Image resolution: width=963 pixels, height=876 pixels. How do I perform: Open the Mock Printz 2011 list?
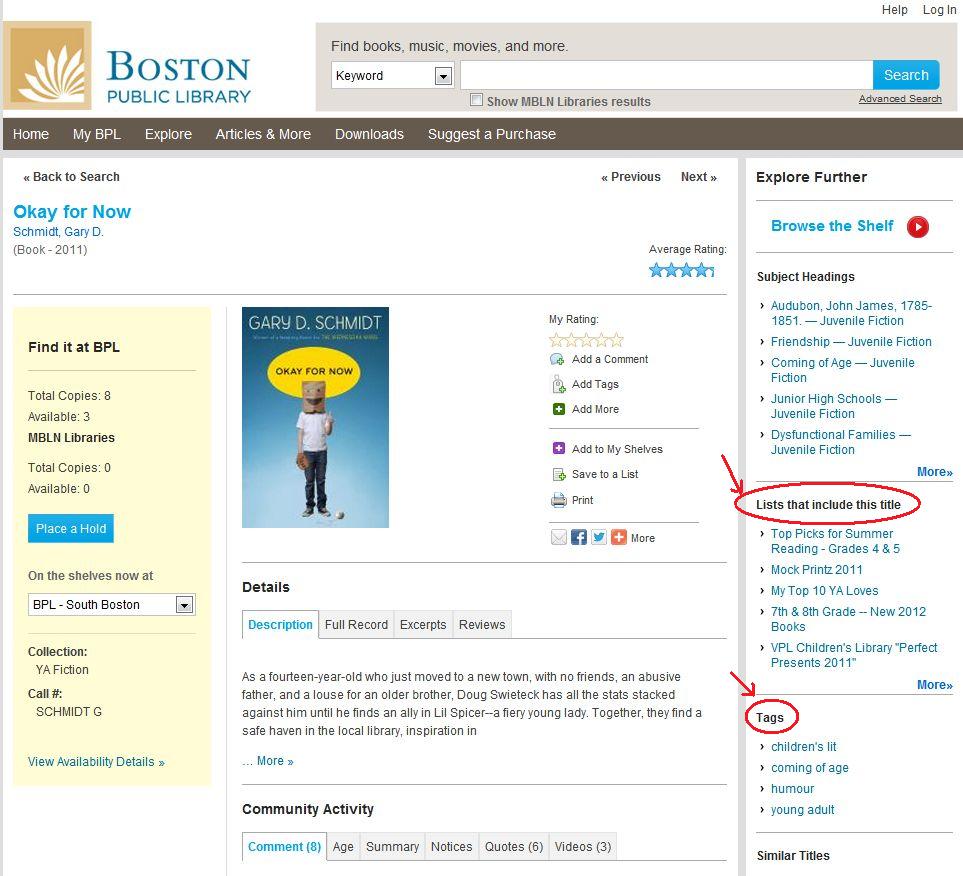coord(816,569)
